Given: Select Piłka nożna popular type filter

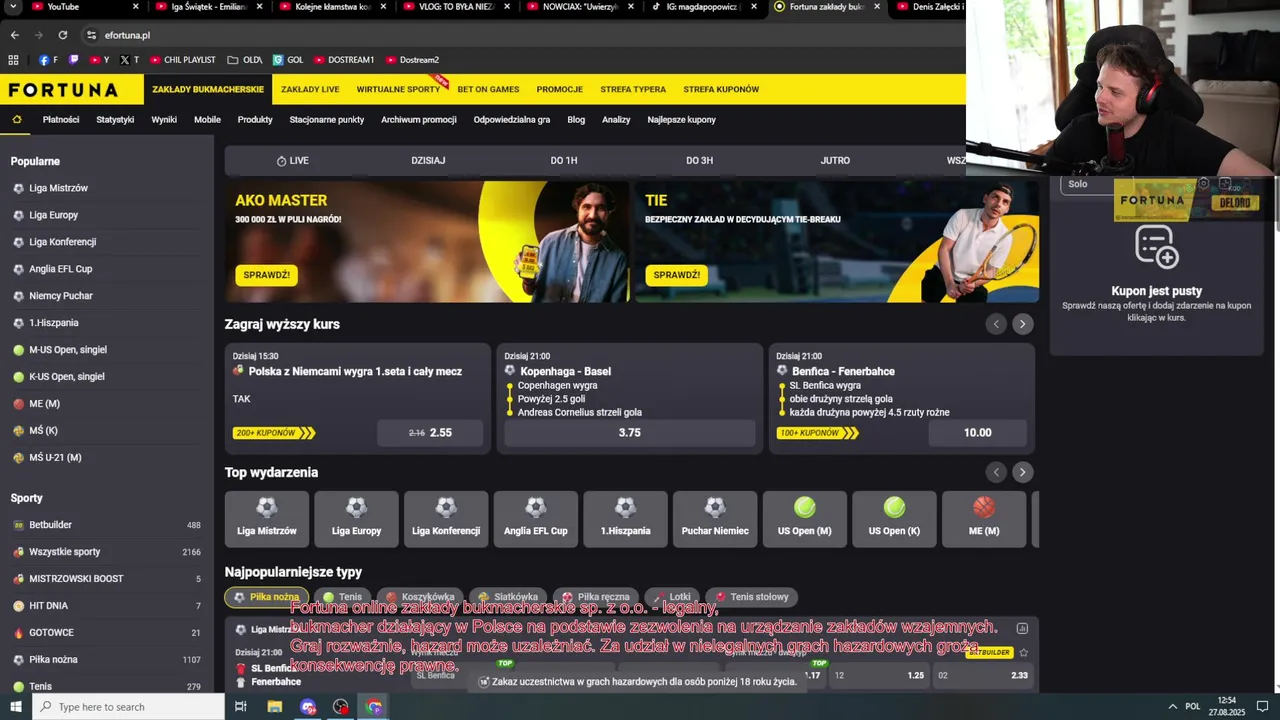Looking at the screenshot, I should [x=266, y=597].
